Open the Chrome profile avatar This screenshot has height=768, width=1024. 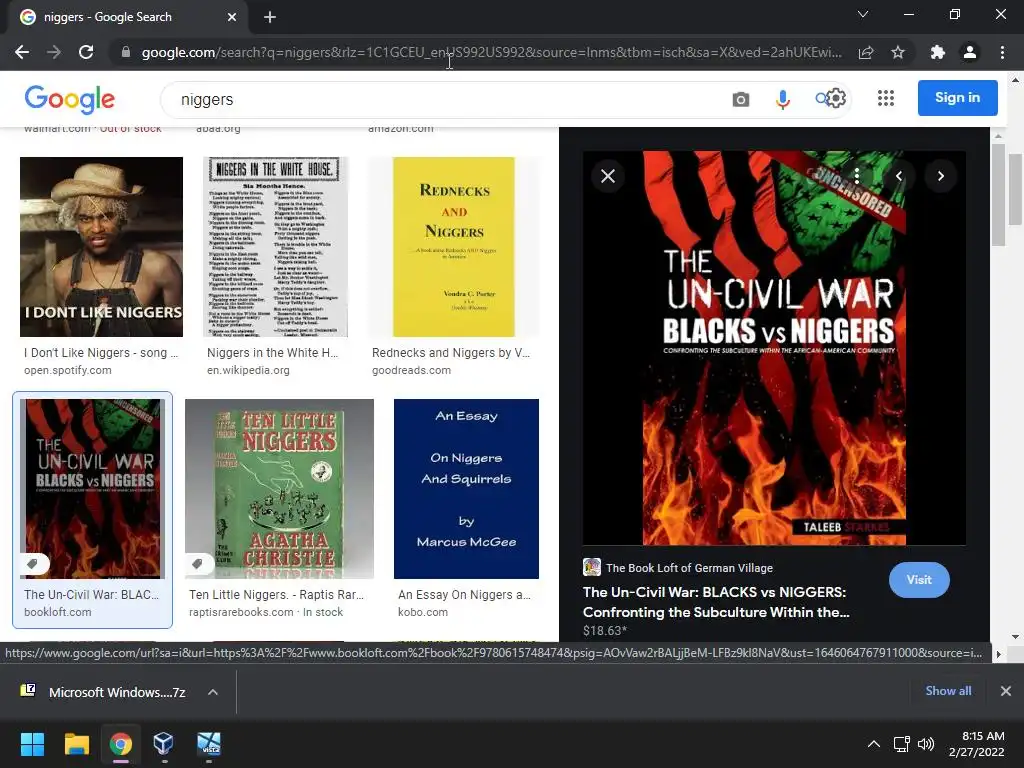tap(970, 52)
